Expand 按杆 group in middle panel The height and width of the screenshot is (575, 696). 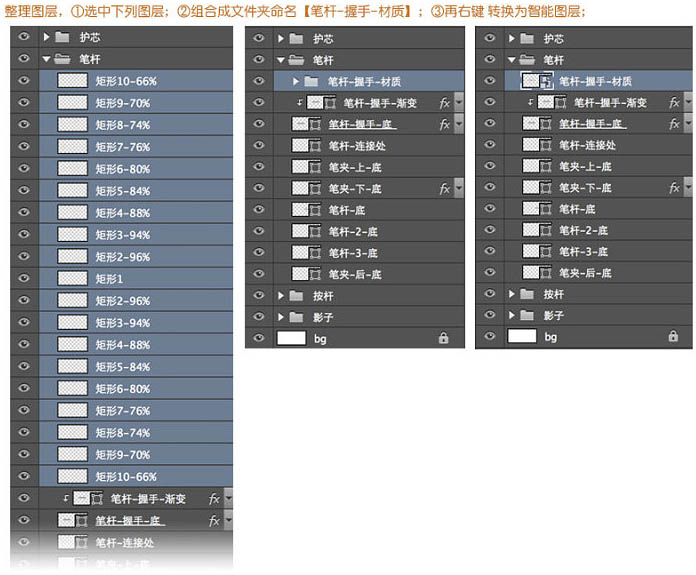click(281, 296)
